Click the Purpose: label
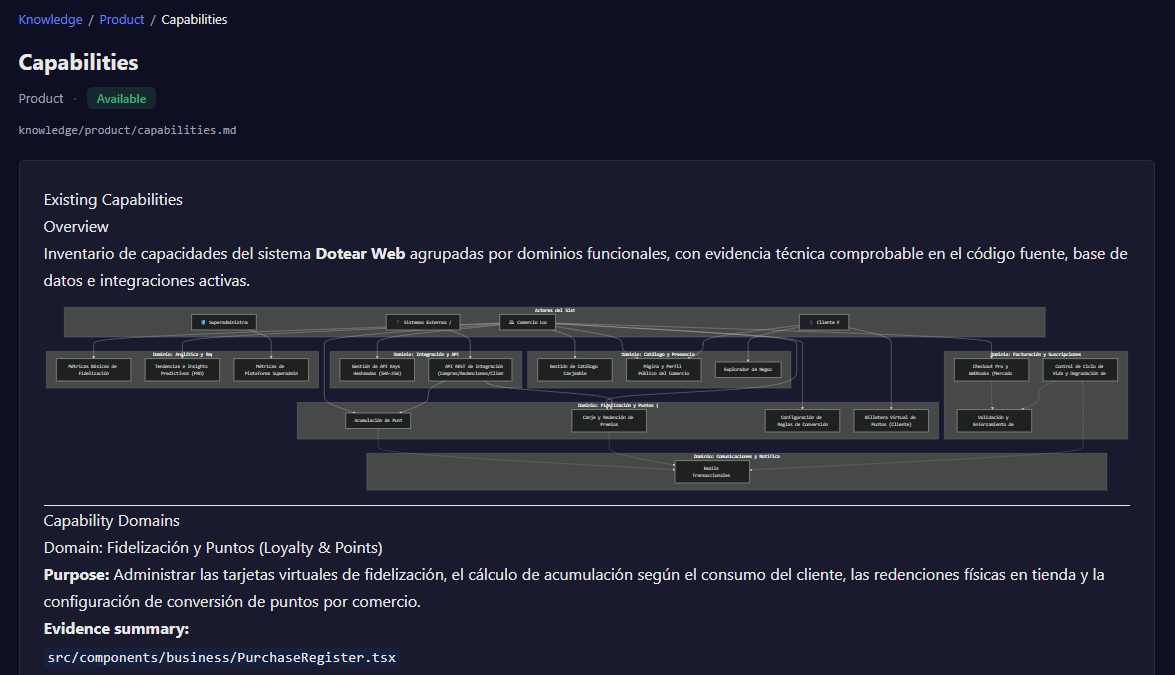Screen dimensions: 1175x675 tap(76, 575)
